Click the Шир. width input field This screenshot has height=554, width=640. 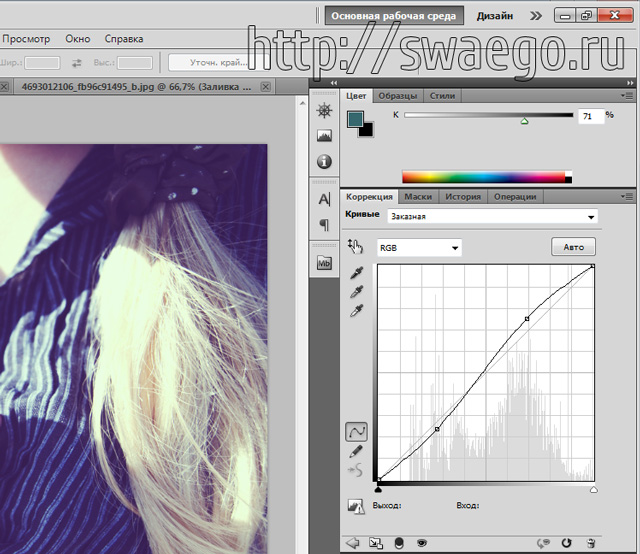42,63
